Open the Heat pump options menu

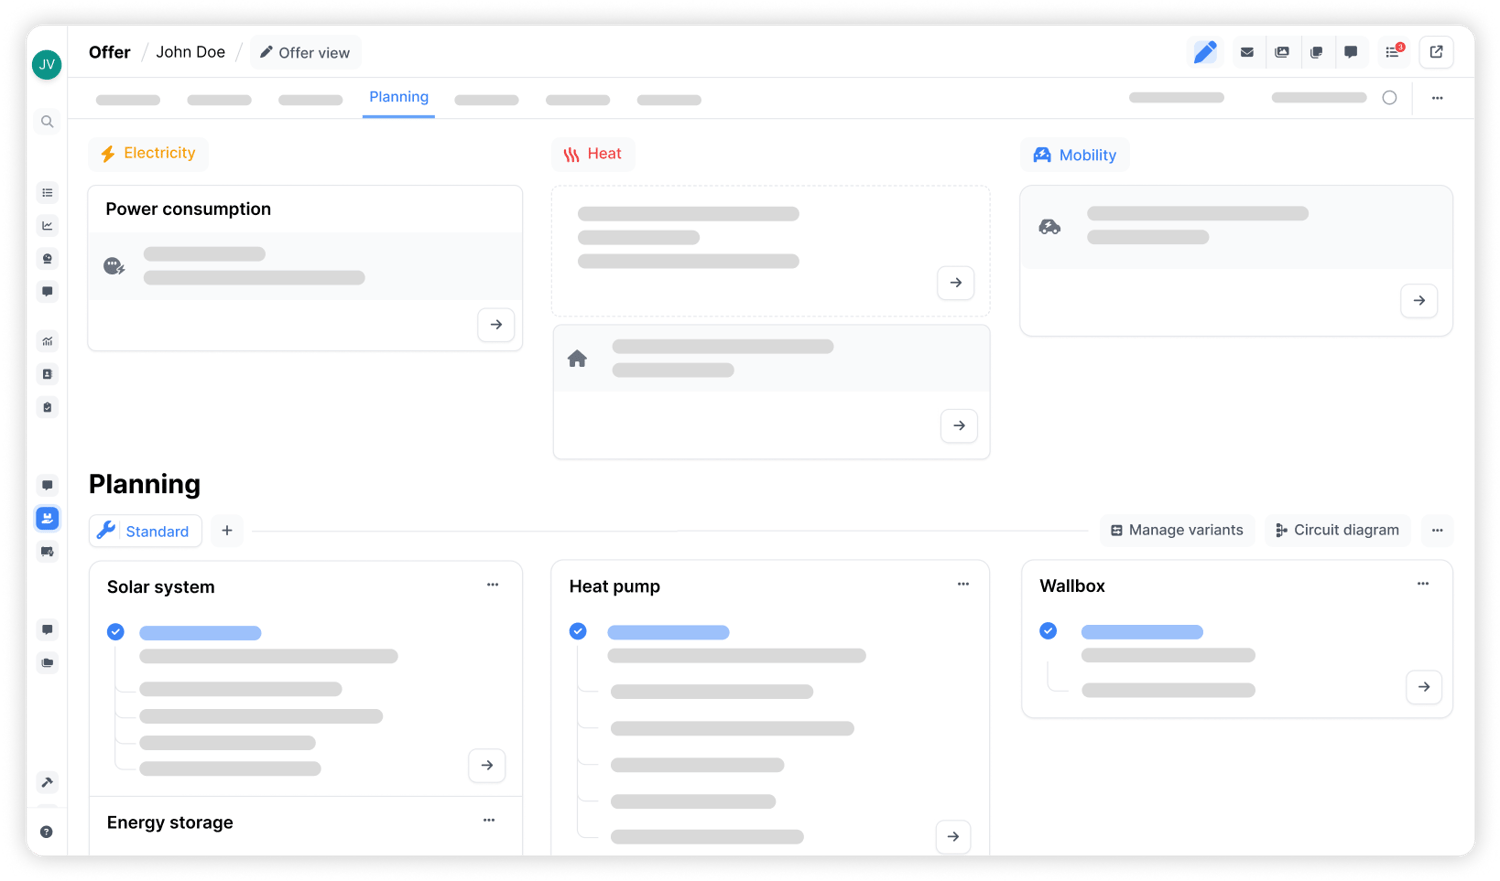pyautogui.click(x=963, y=584)
